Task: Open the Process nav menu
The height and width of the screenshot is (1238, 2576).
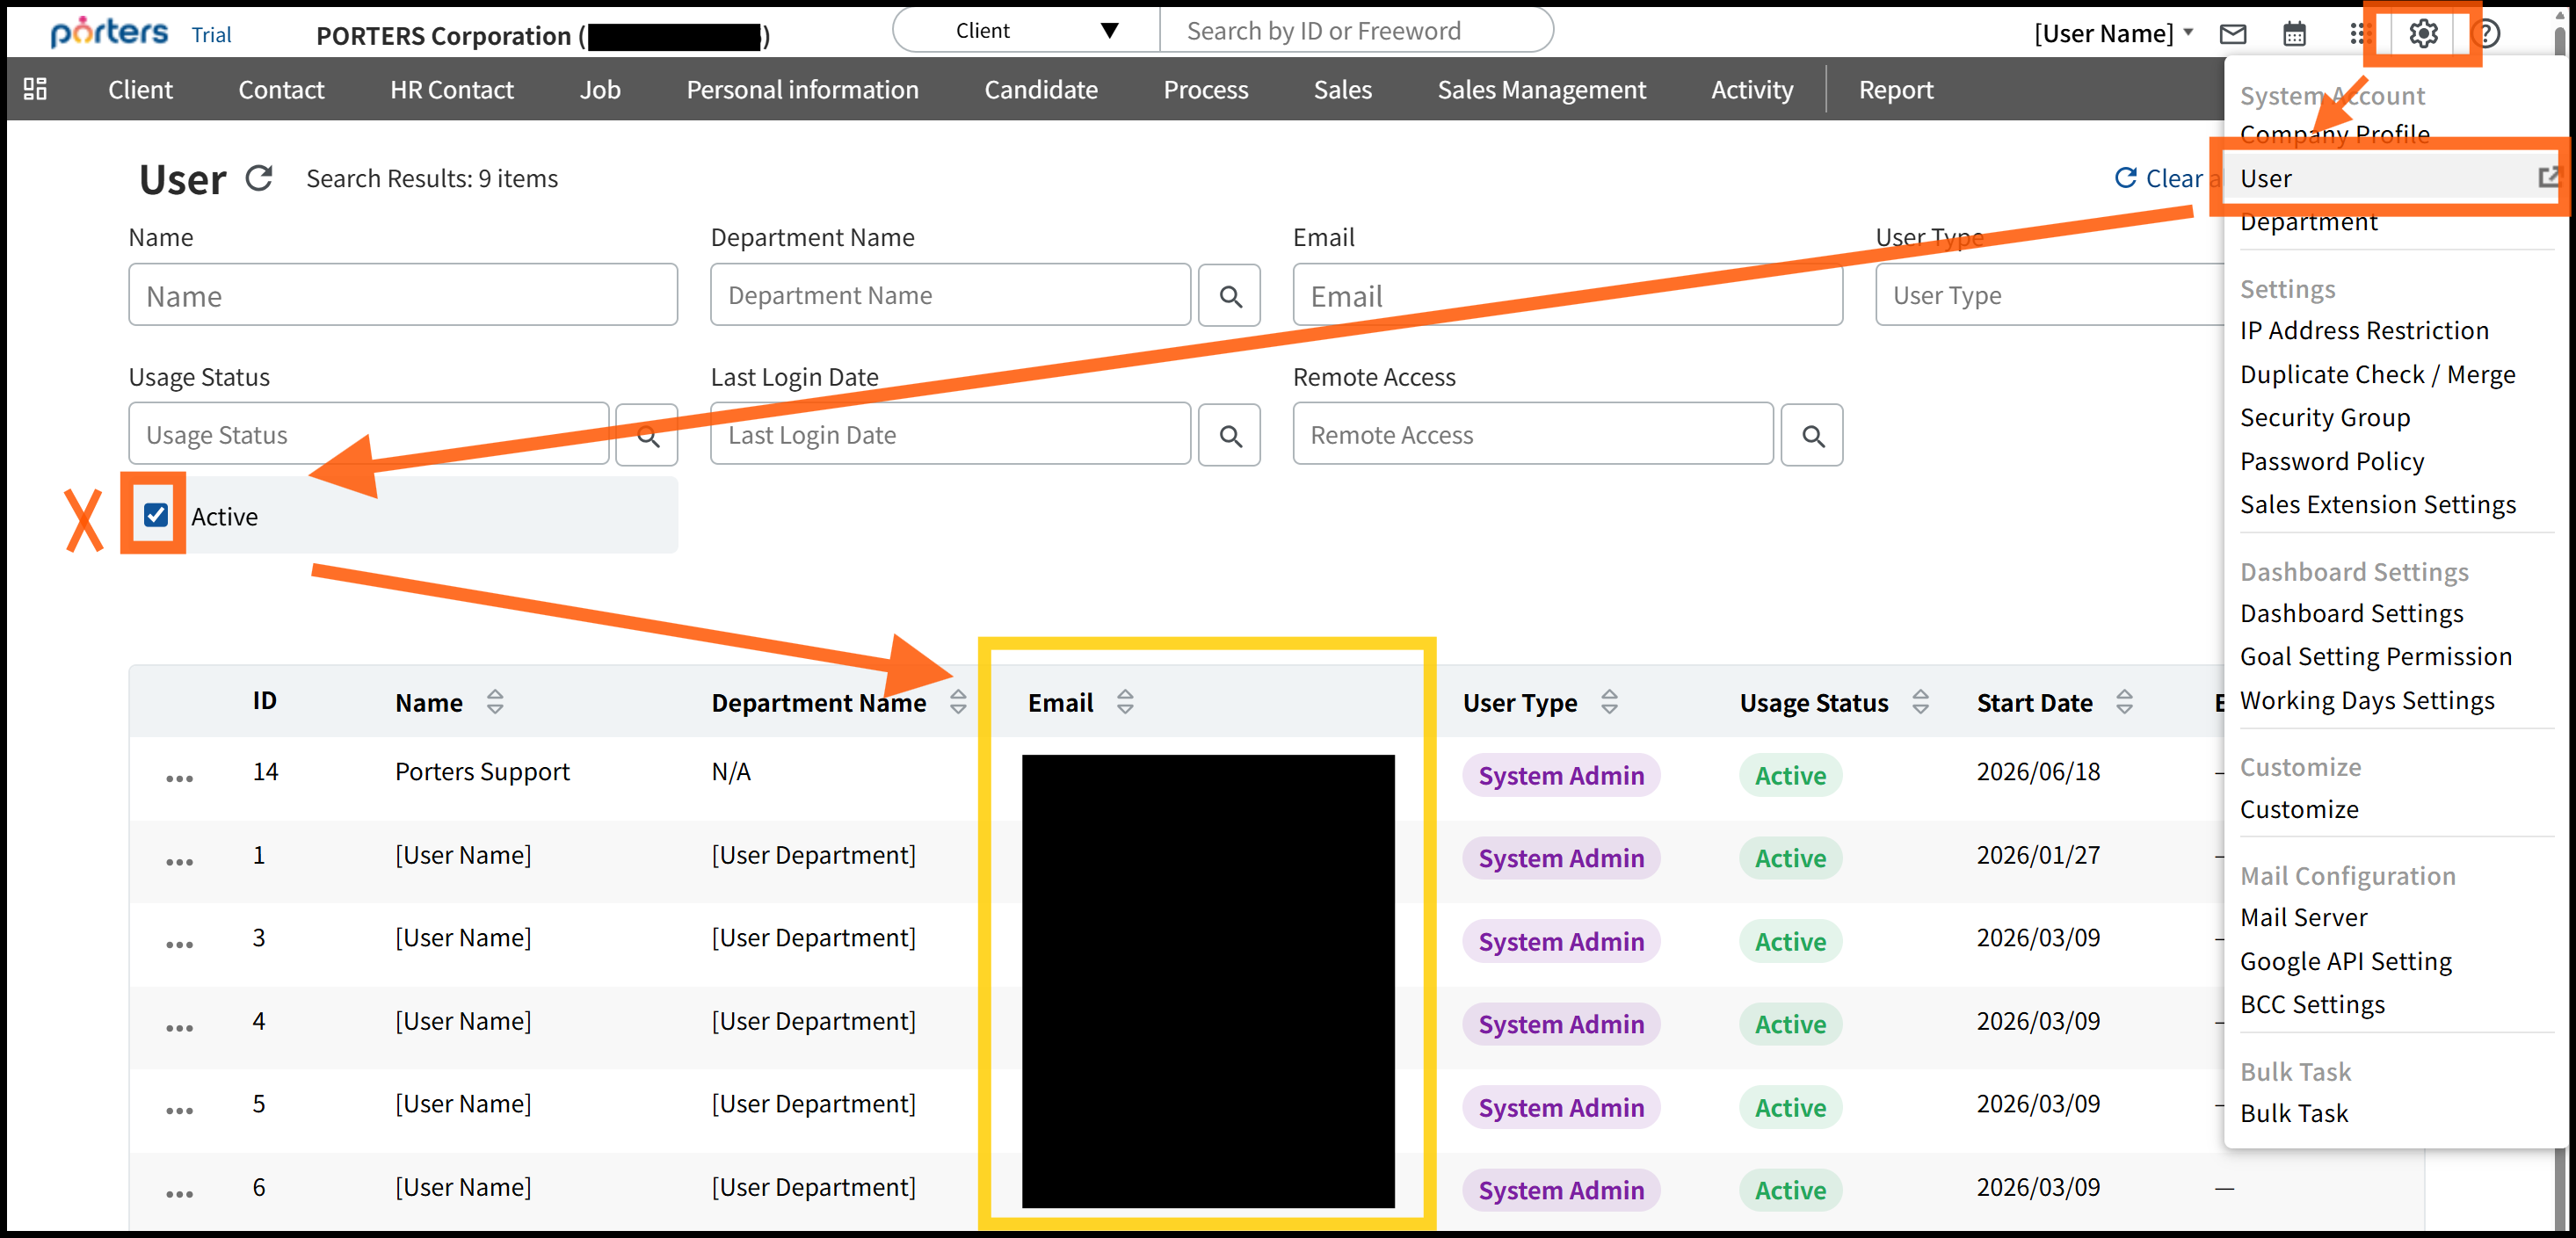Action: click(1206, 89)
